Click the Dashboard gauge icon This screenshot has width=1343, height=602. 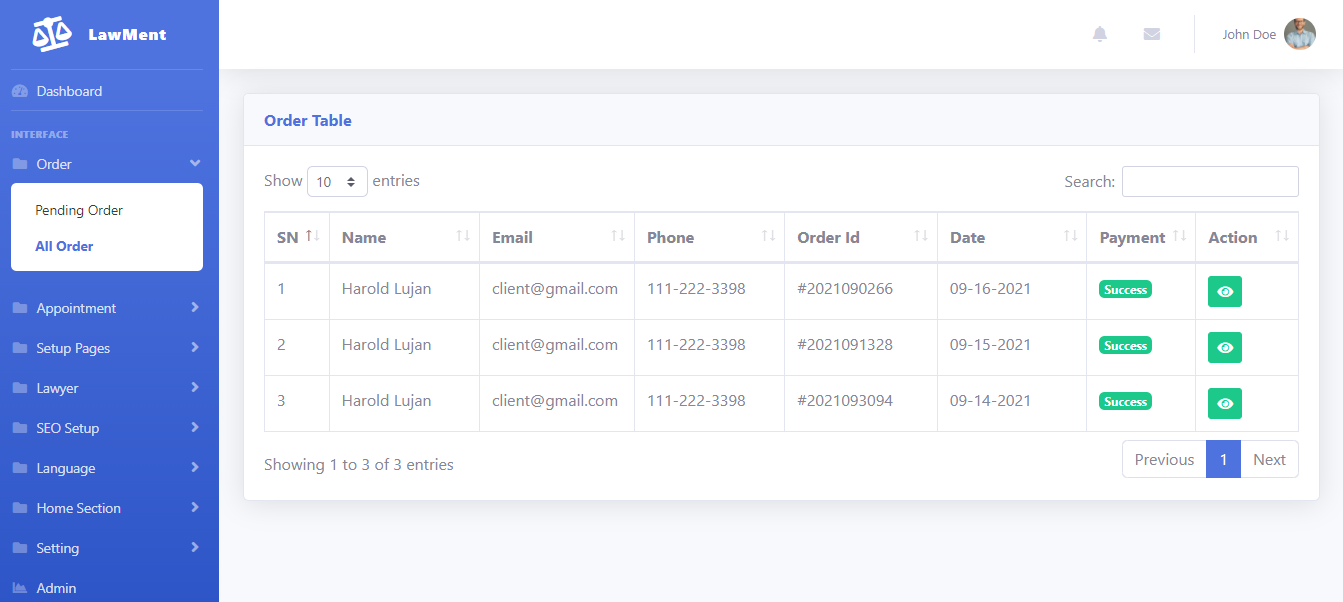click(20, 91)
